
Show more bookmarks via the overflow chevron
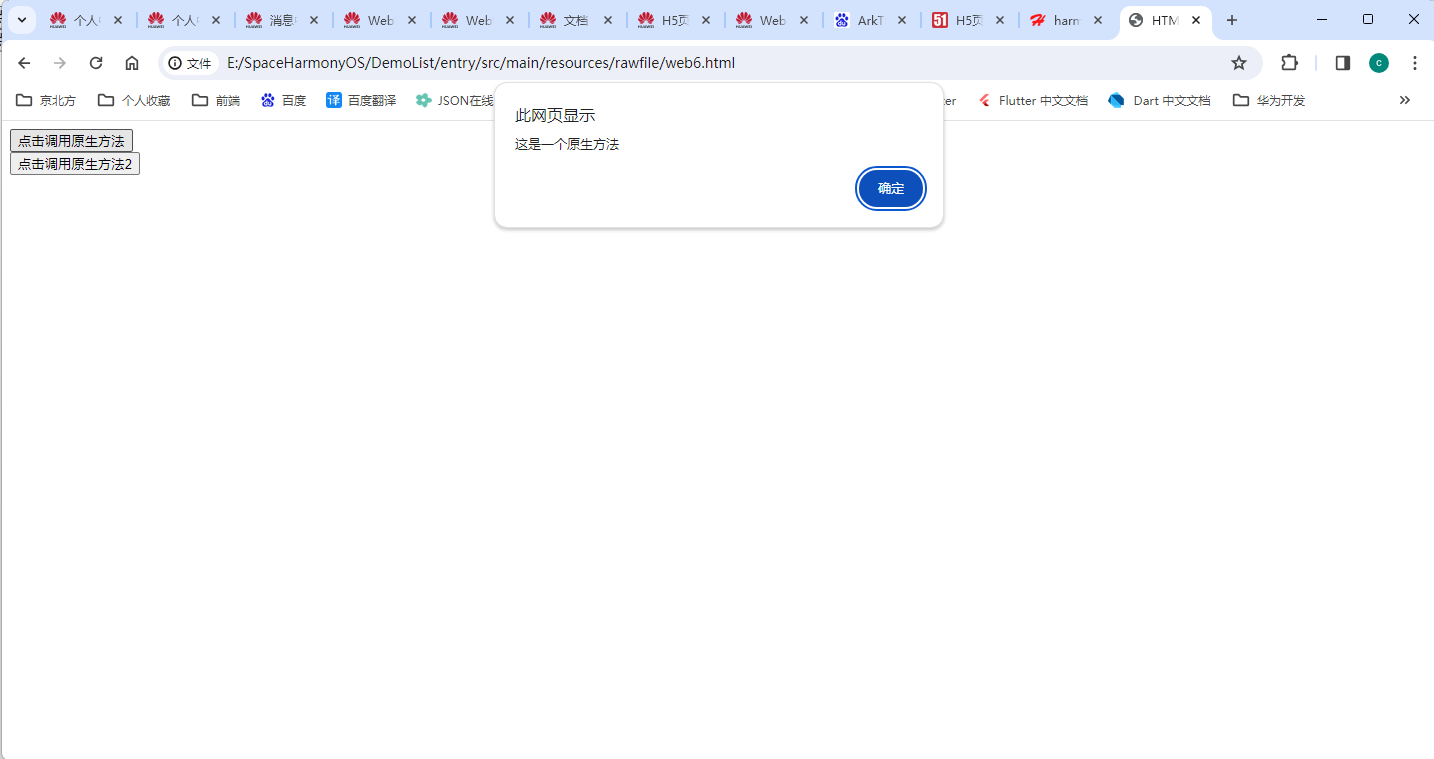[x=1405, y=100]
